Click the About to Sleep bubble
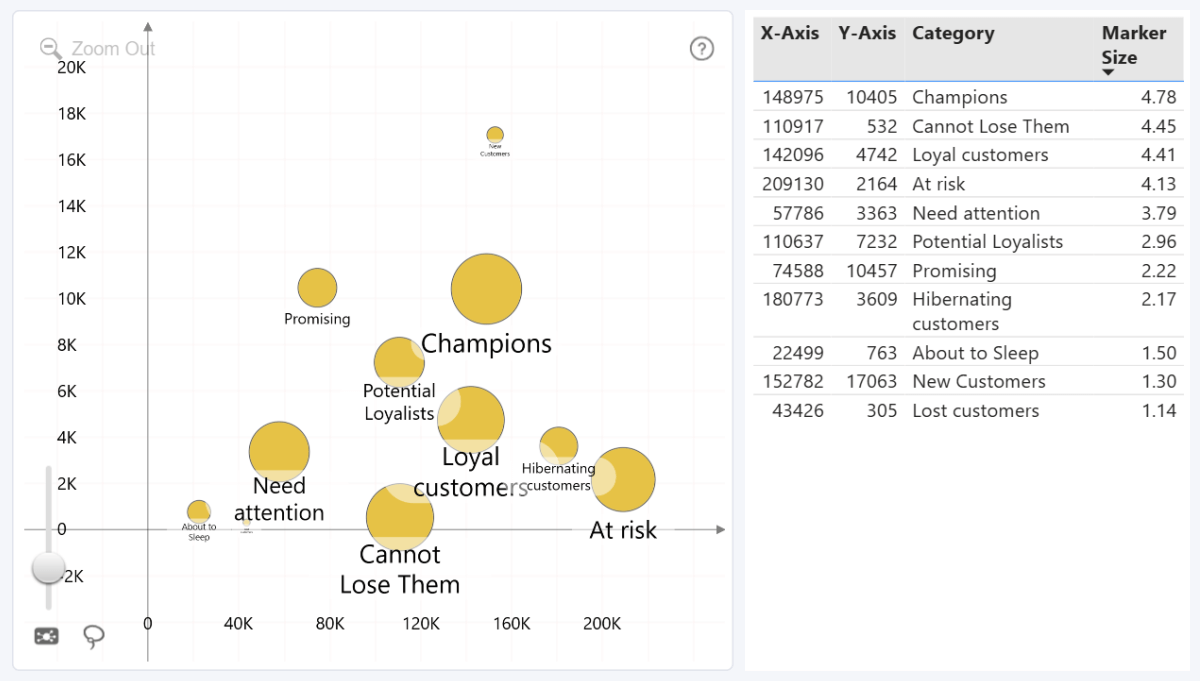1200x681 pixels. [x=199, y=511]
